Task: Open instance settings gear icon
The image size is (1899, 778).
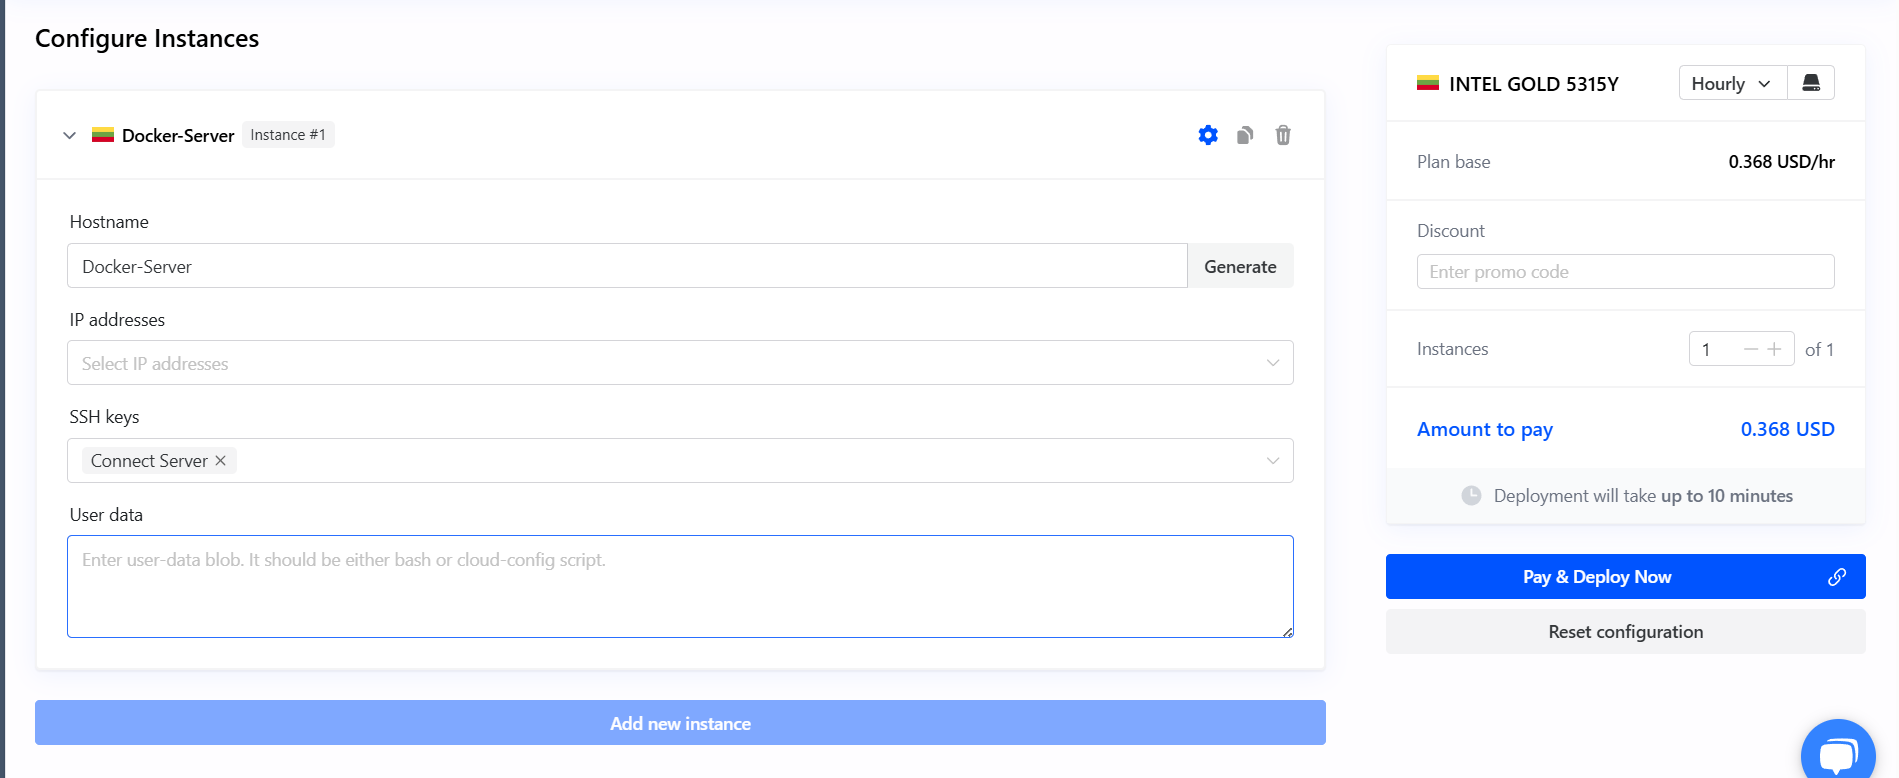Action: pyautogui.click(x=1208, y=135)
